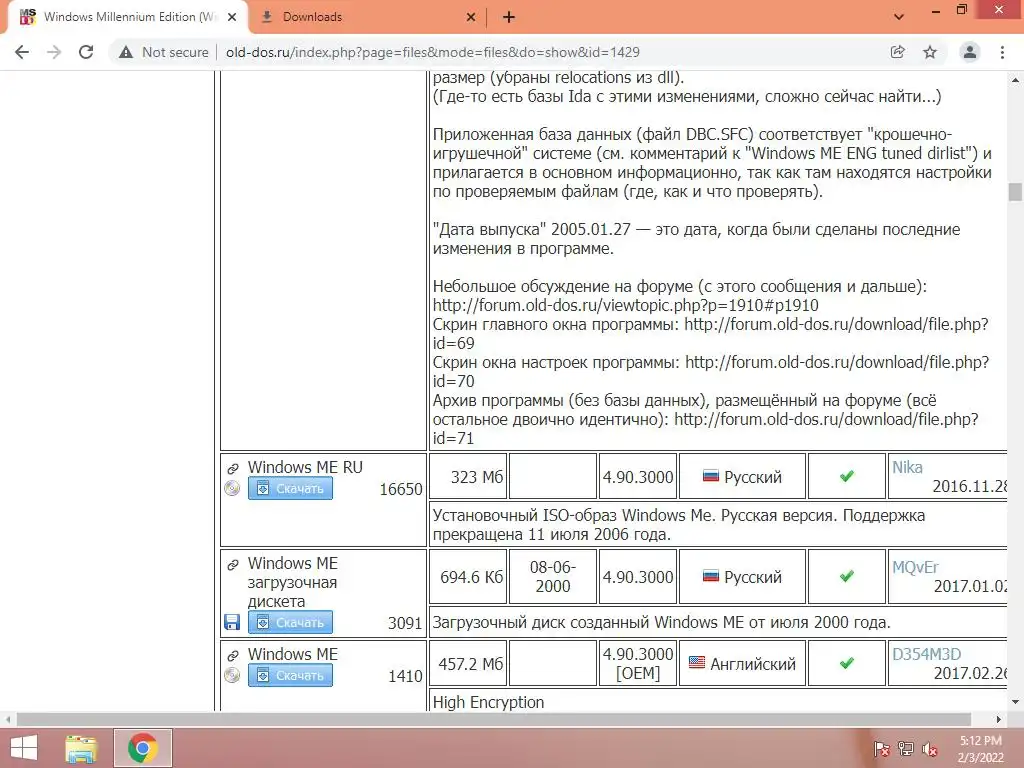Click the Russian flag in Windows ME RU row
Viewport: 1024px width, 768px height.
click(x=711, y=476)
